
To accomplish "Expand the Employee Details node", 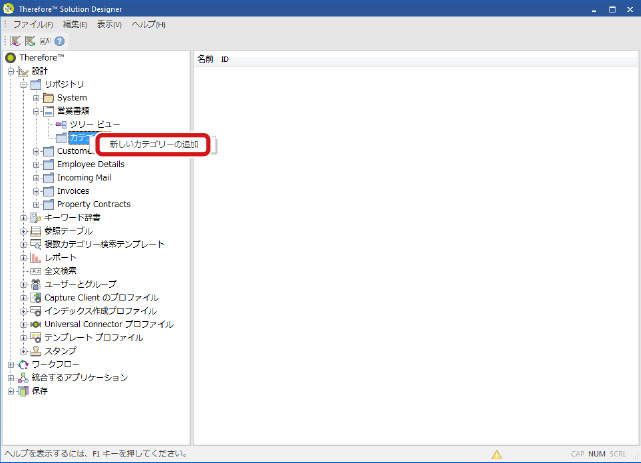I will (x=36, y=164).
